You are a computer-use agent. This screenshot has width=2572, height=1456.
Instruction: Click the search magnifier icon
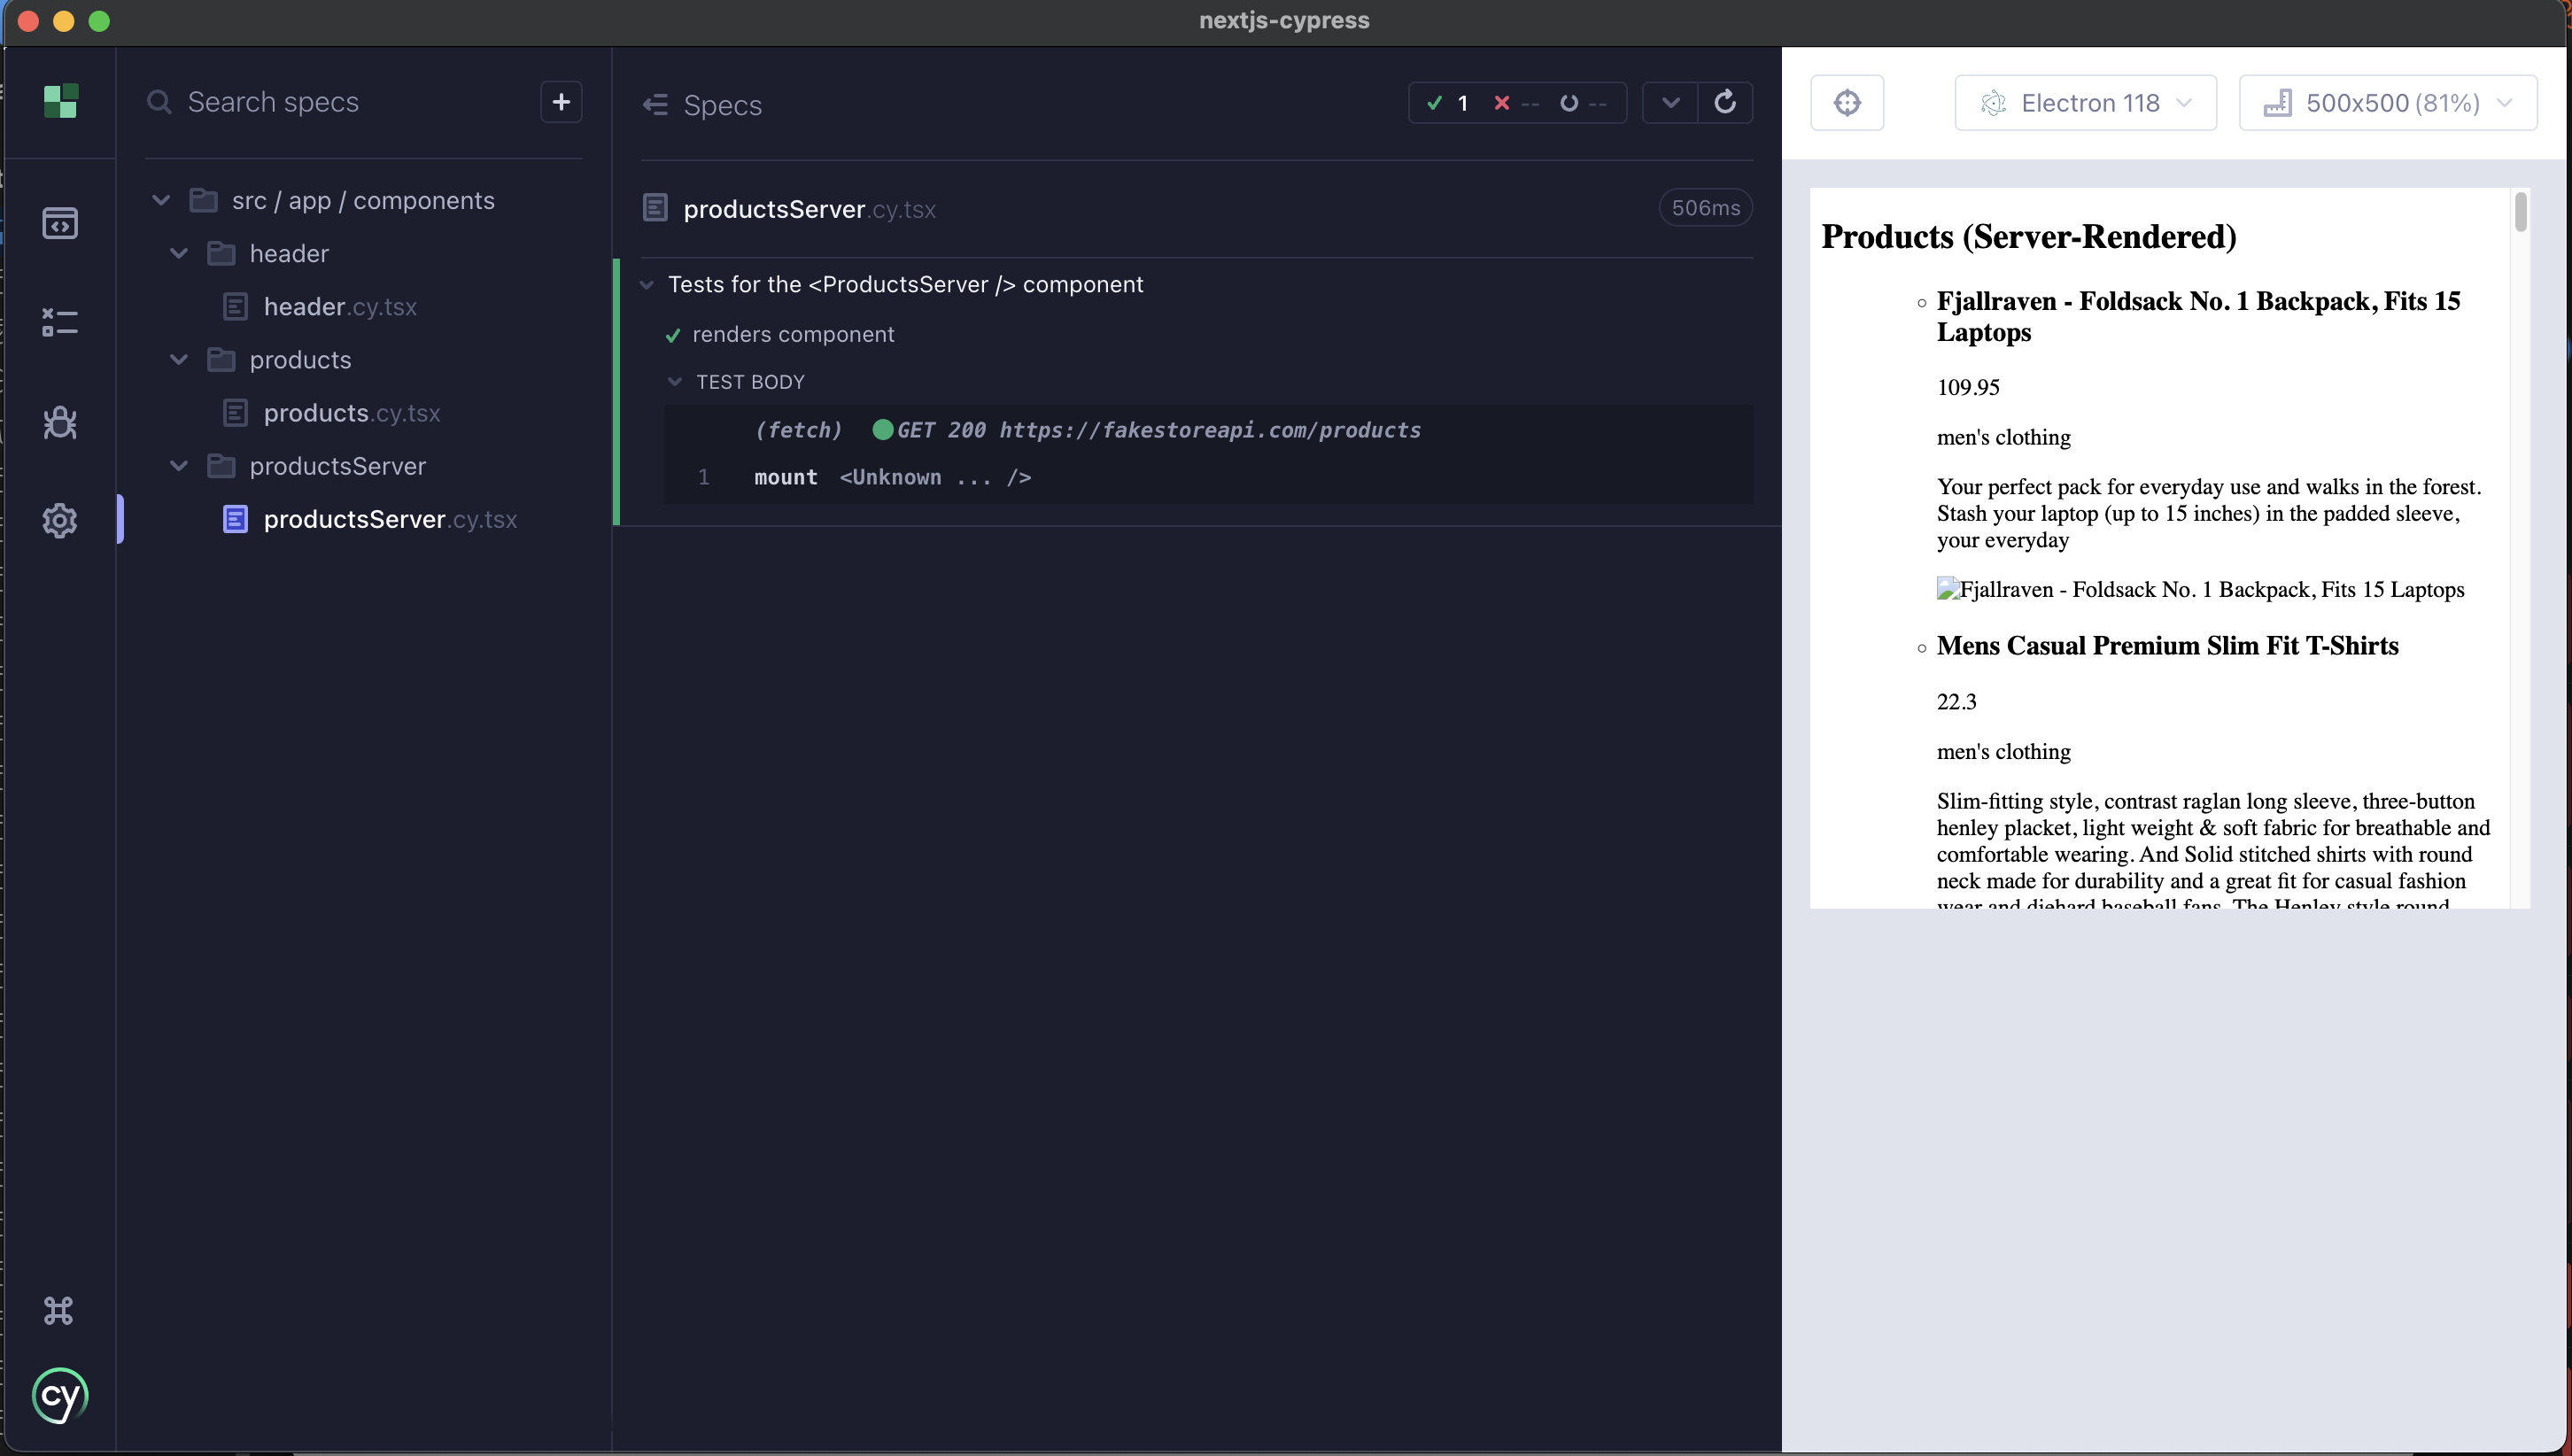159,102
